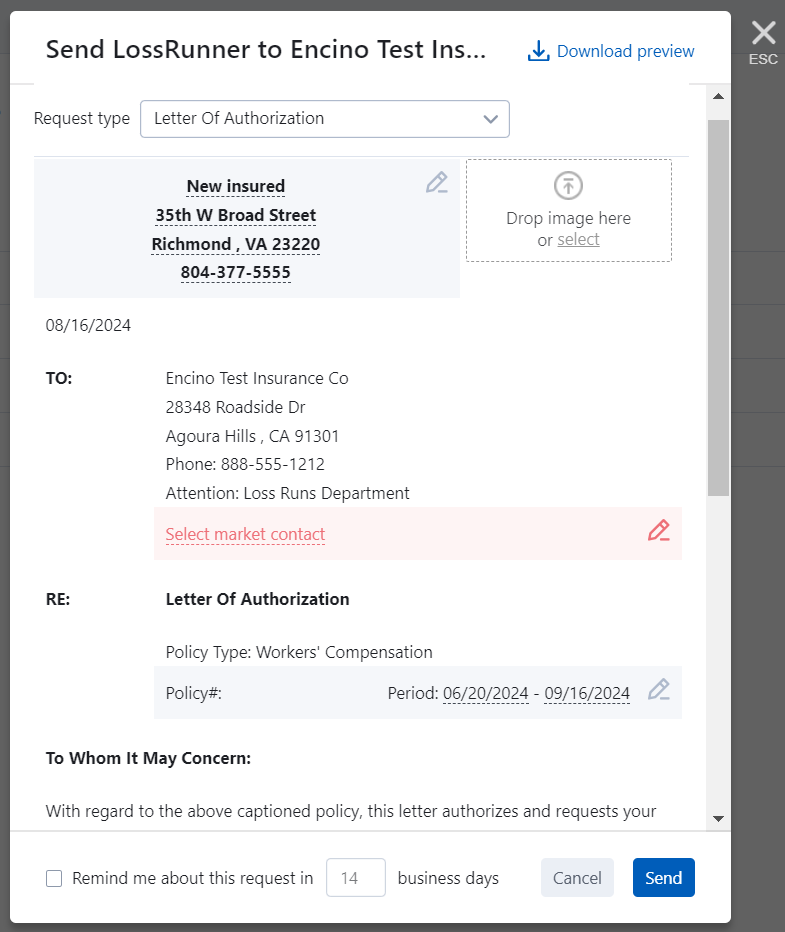Click the red pencil icon for market contact
Screen dimensions: 785x932
pyautogui.click(x=658, y=531)
